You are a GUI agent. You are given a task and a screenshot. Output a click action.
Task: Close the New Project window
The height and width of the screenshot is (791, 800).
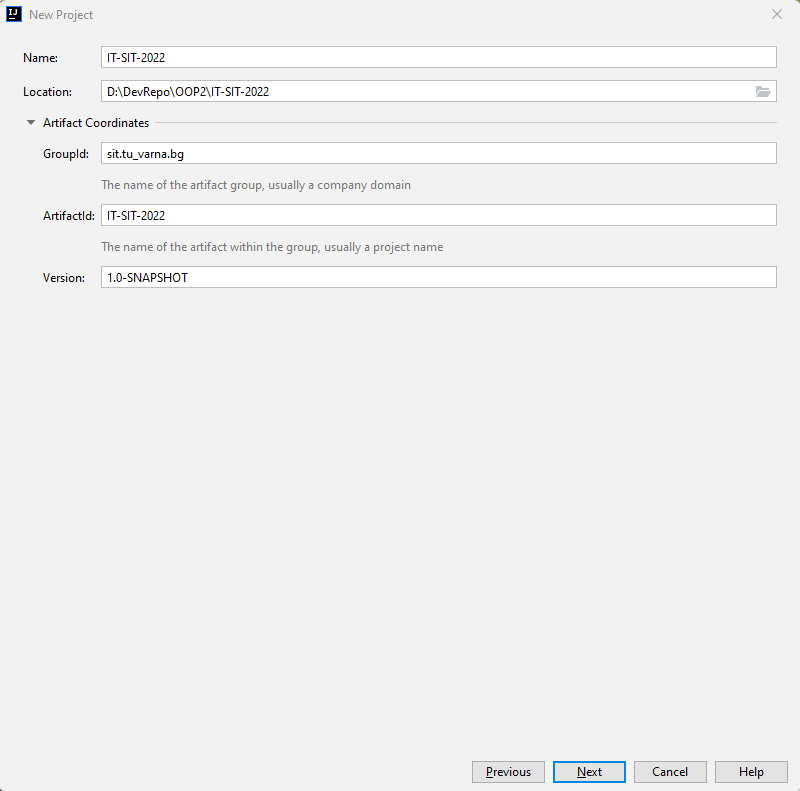(x=777, y=14)
